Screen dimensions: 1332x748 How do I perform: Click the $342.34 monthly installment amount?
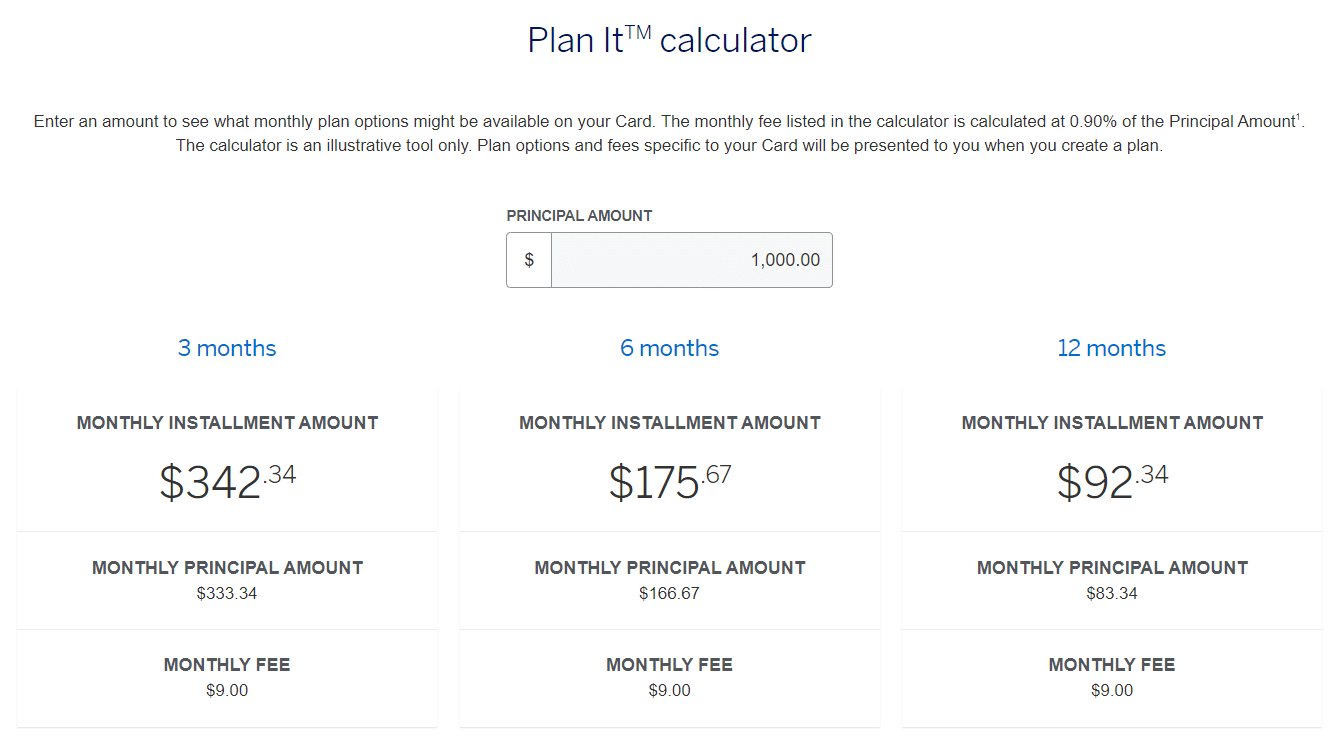tap(227, 482)
